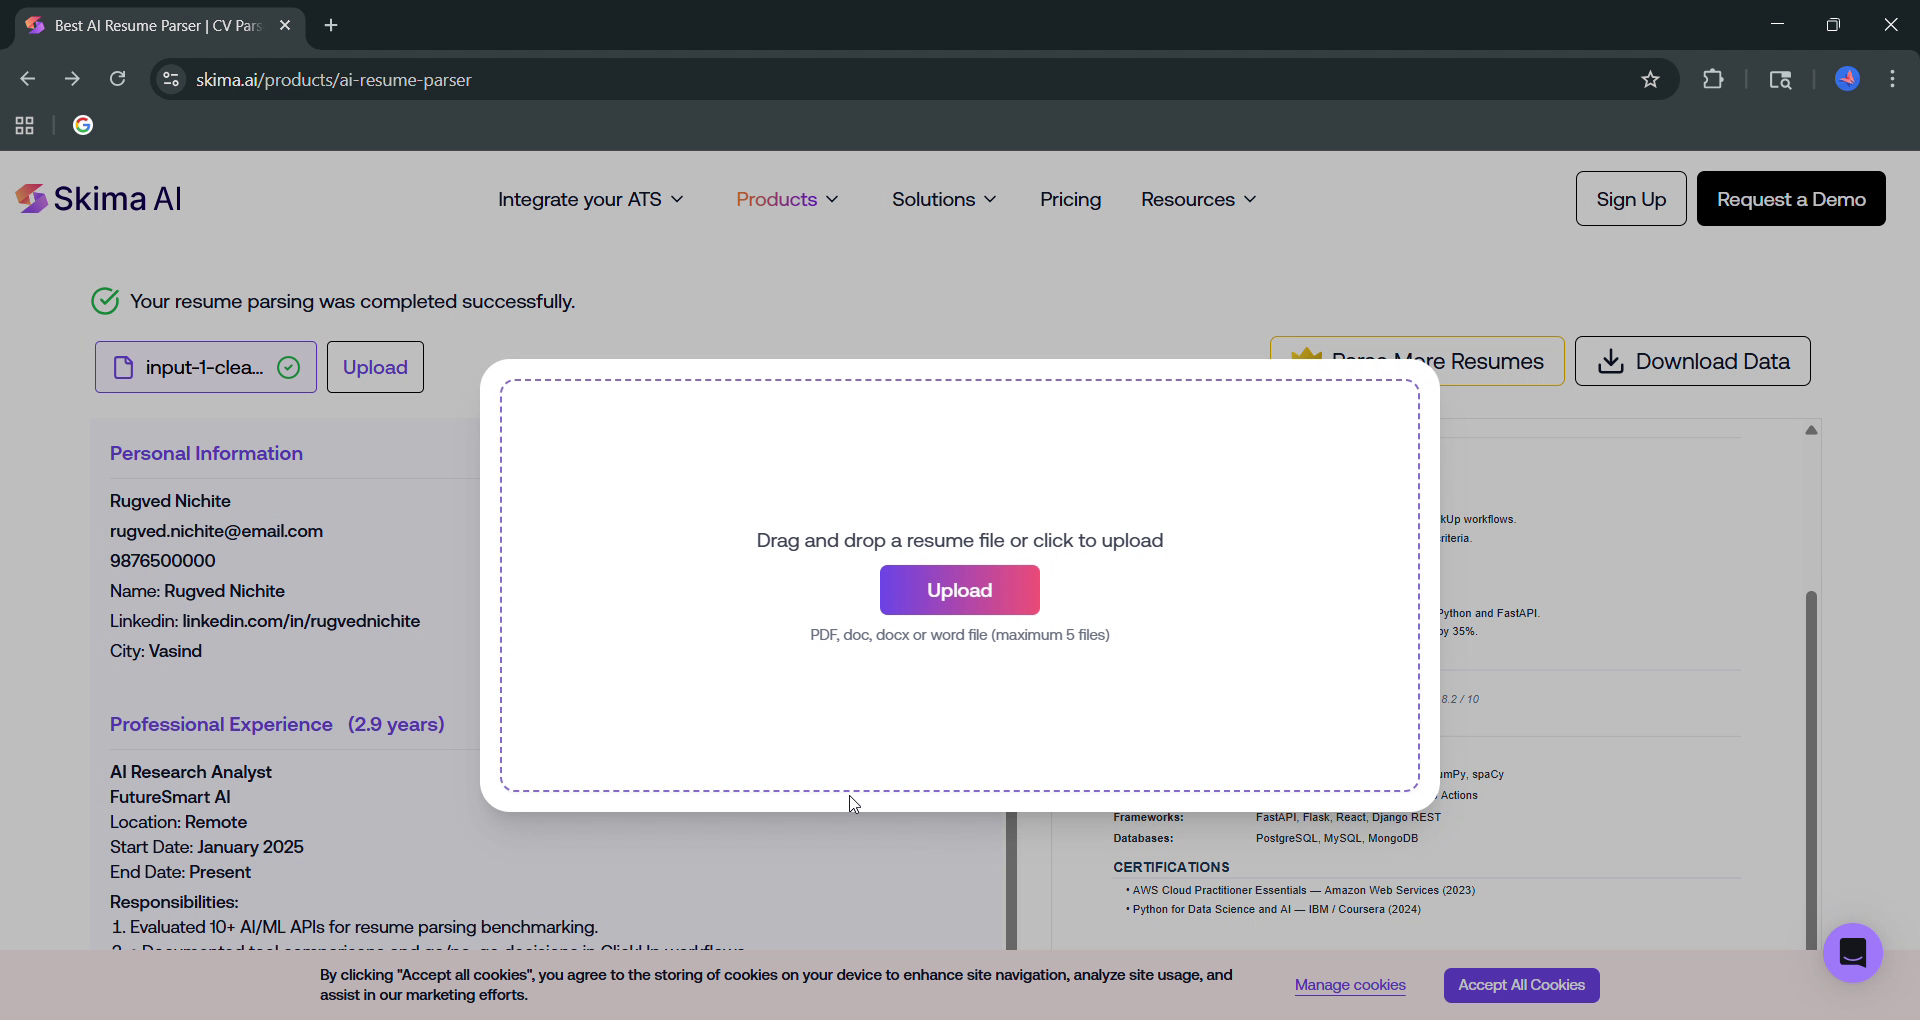Open the chat support bubble

tap(1852, 952)
